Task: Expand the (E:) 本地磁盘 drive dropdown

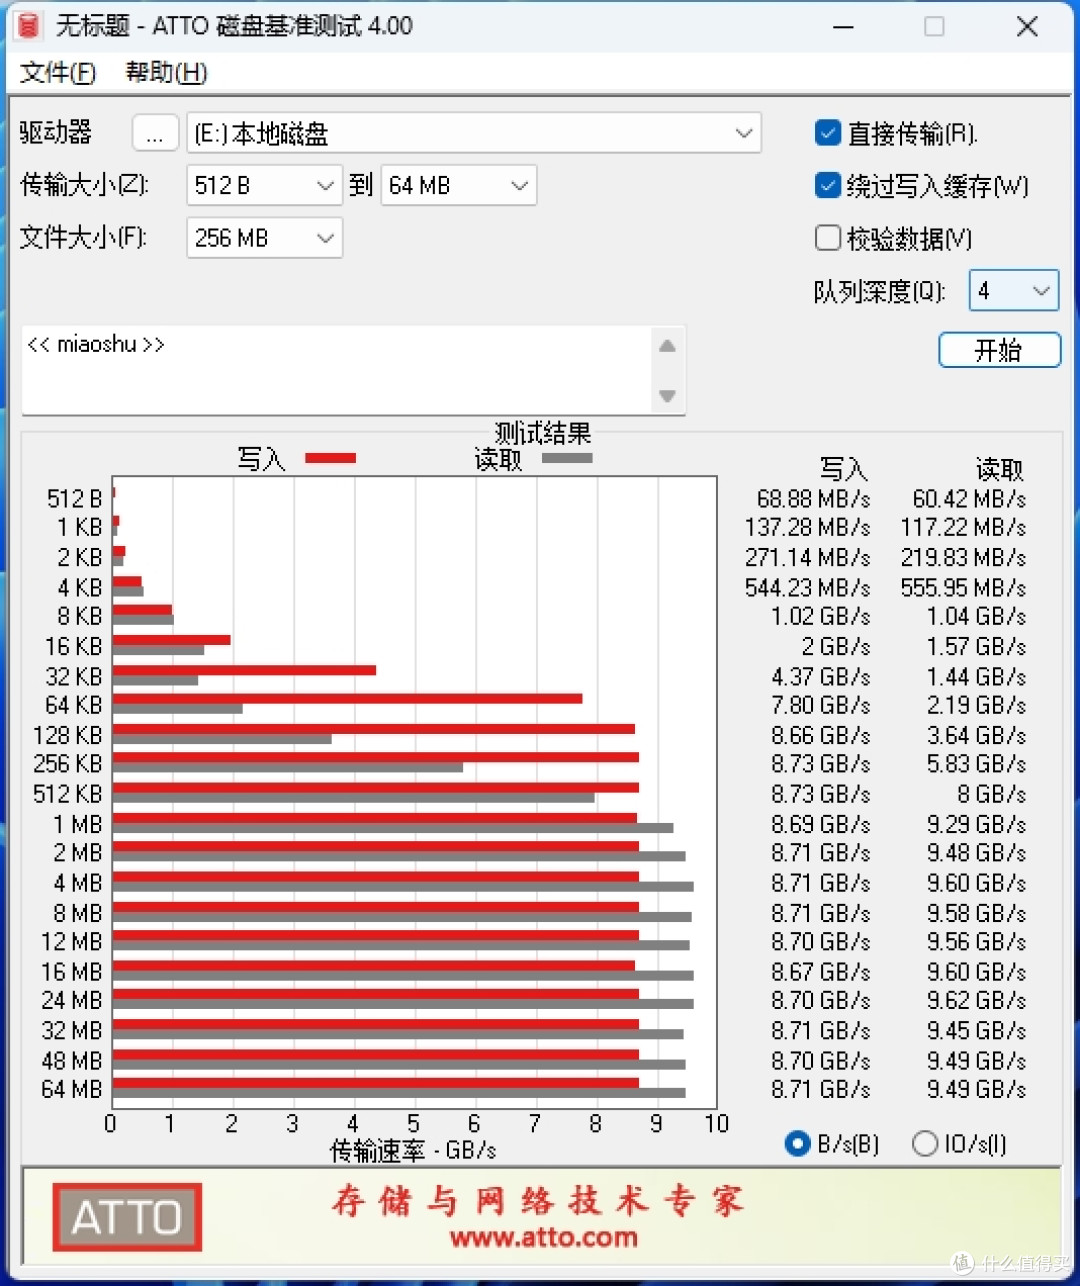Action: coord(474,133)
